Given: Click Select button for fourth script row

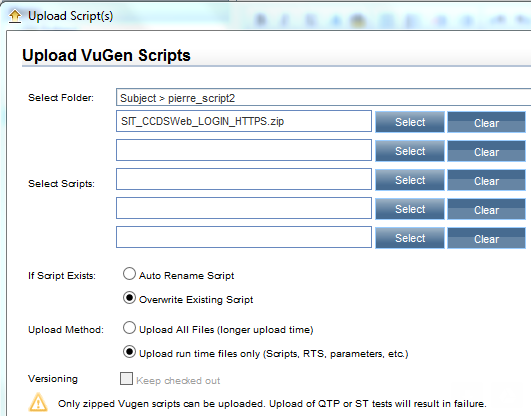Looking at the screenshot, I should point(410,209).
